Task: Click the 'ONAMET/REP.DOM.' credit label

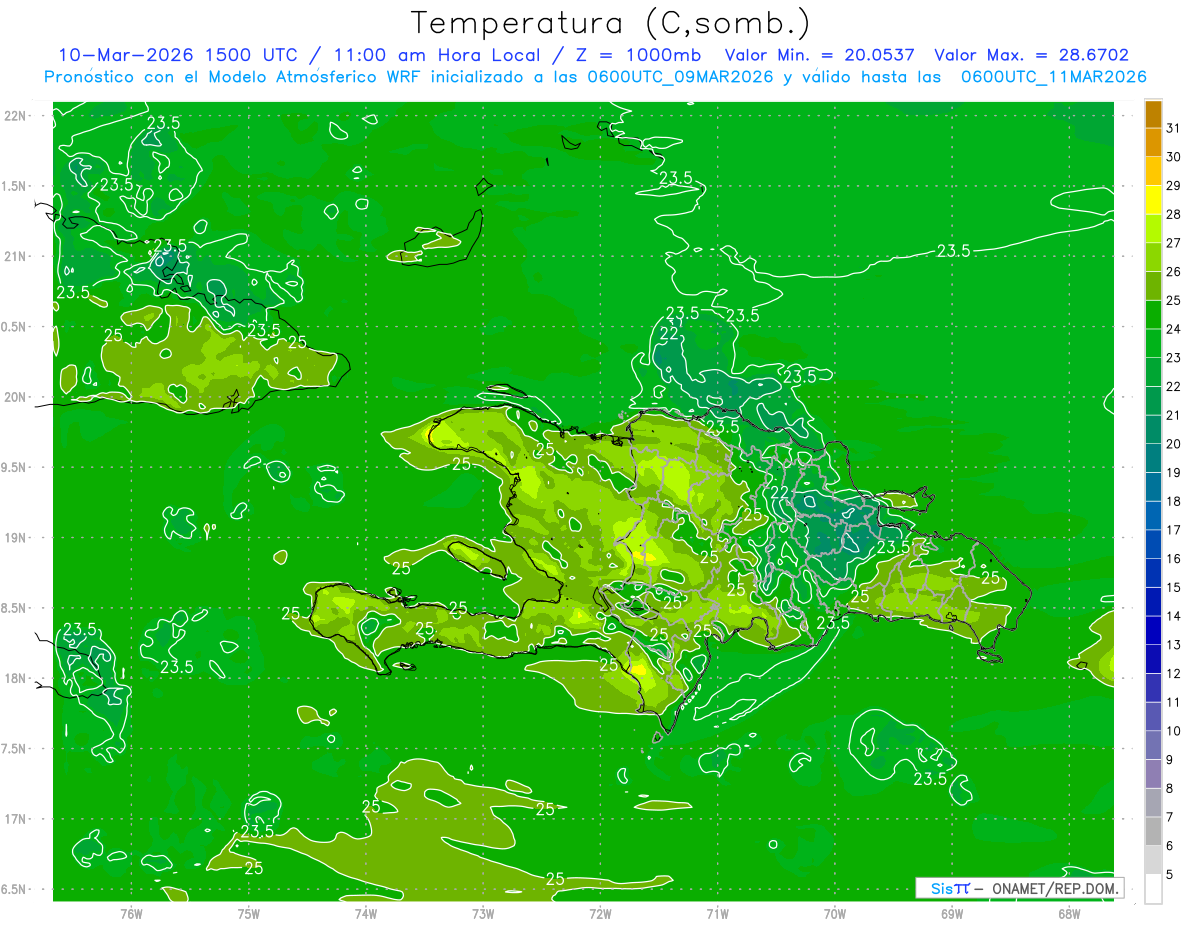Action: coord(1053,888)
